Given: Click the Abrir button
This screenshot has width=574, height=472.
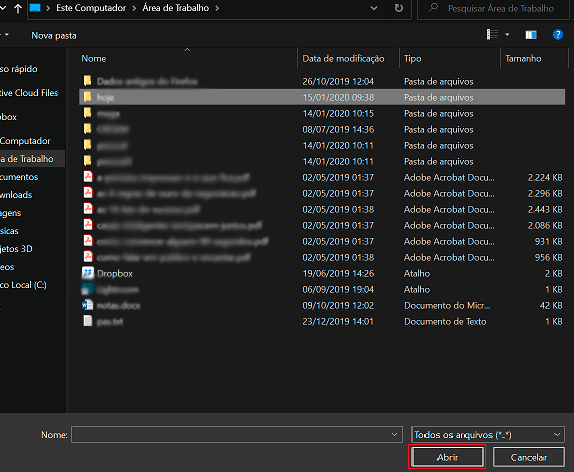Looking at the screenshot, I should click(x=447, y=457).
